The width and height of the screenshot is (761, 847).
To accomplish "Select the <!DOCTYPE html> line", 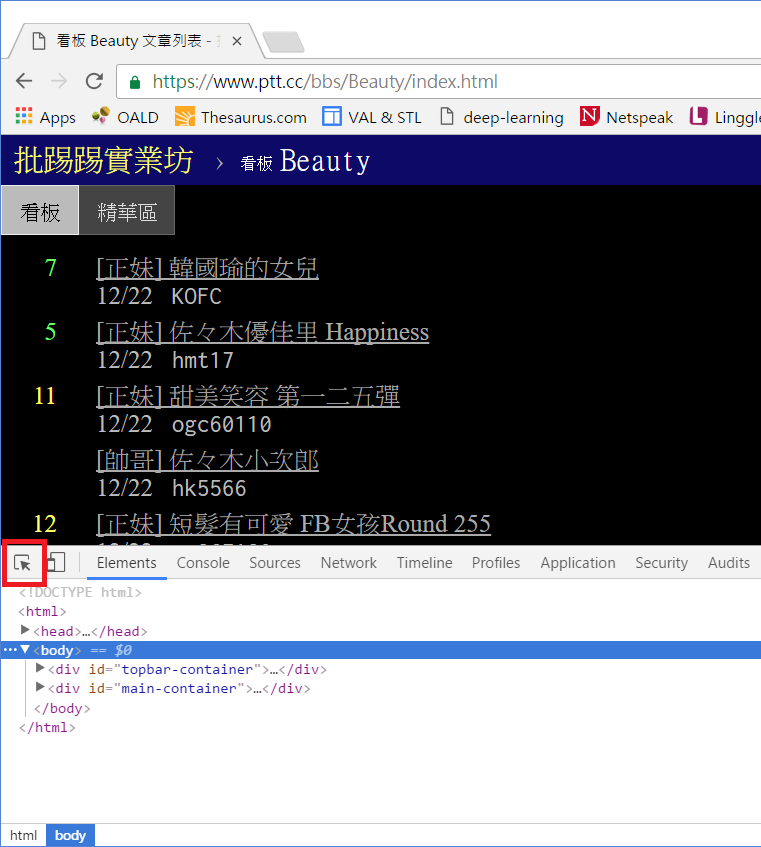I will click(80, 593).
